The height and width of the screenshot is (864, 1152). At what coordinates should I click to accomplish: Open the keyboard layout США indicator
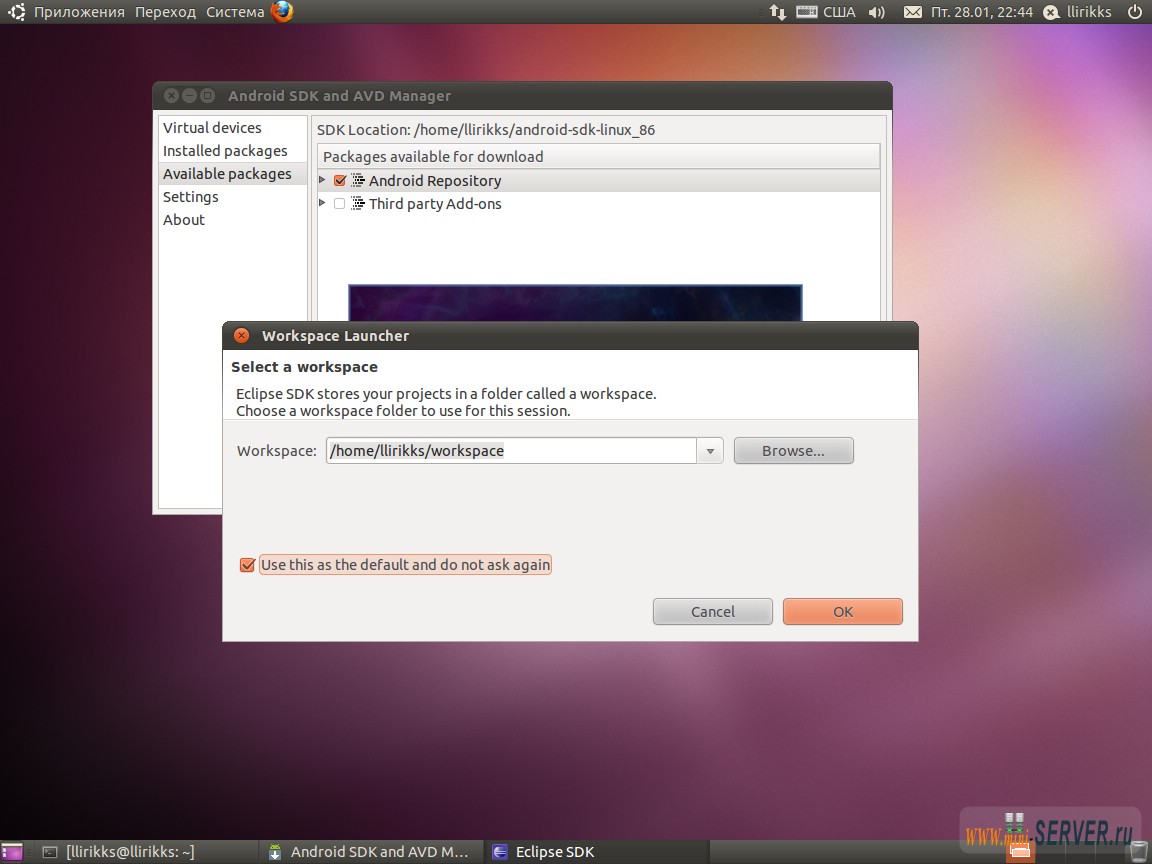[826, 12]
